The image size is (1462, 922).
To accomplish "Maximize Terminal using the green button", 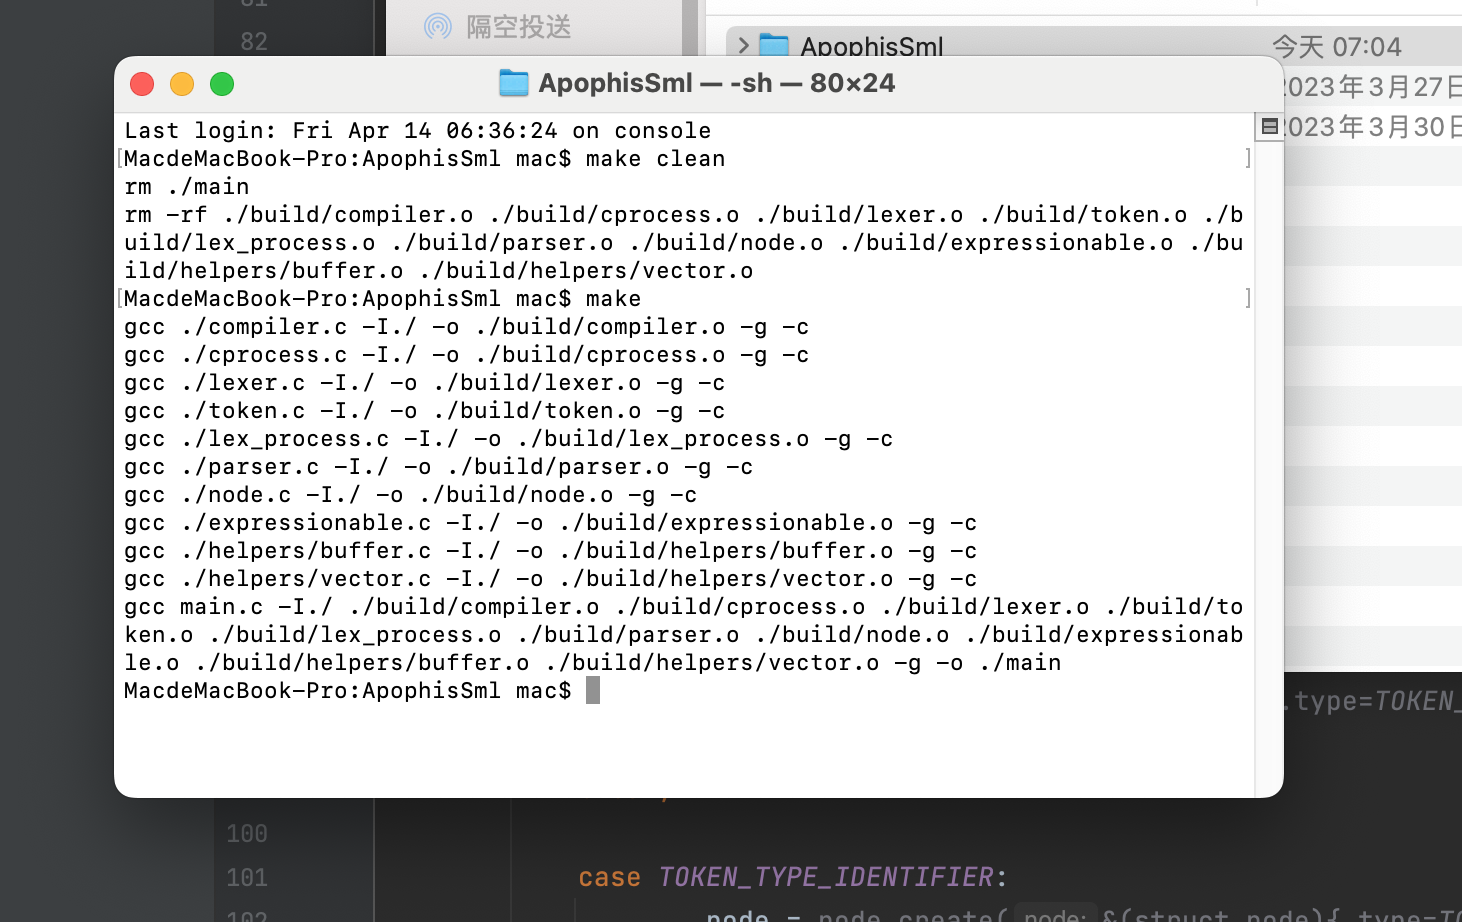I will point(222,84).
